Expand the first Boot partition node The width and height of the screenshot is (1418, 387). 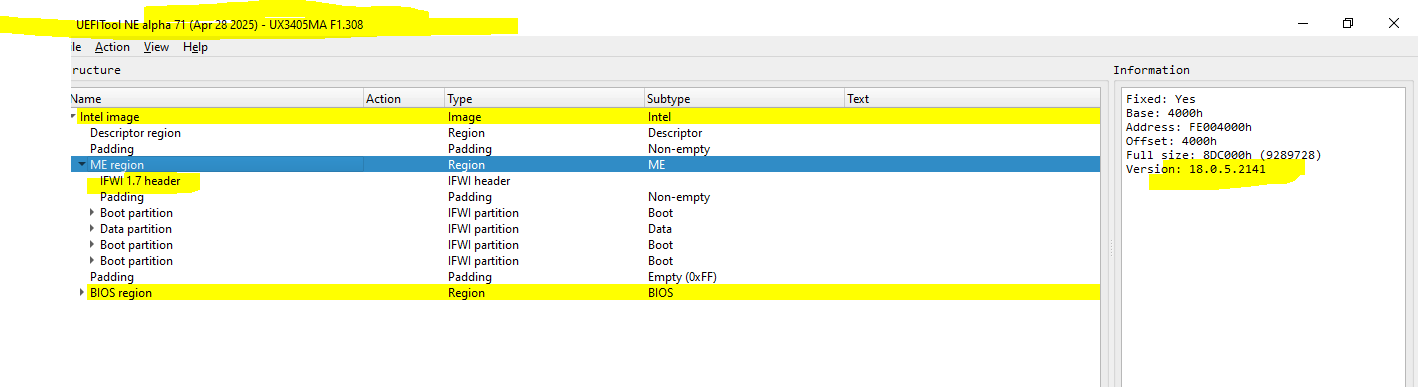coord(92,213)
